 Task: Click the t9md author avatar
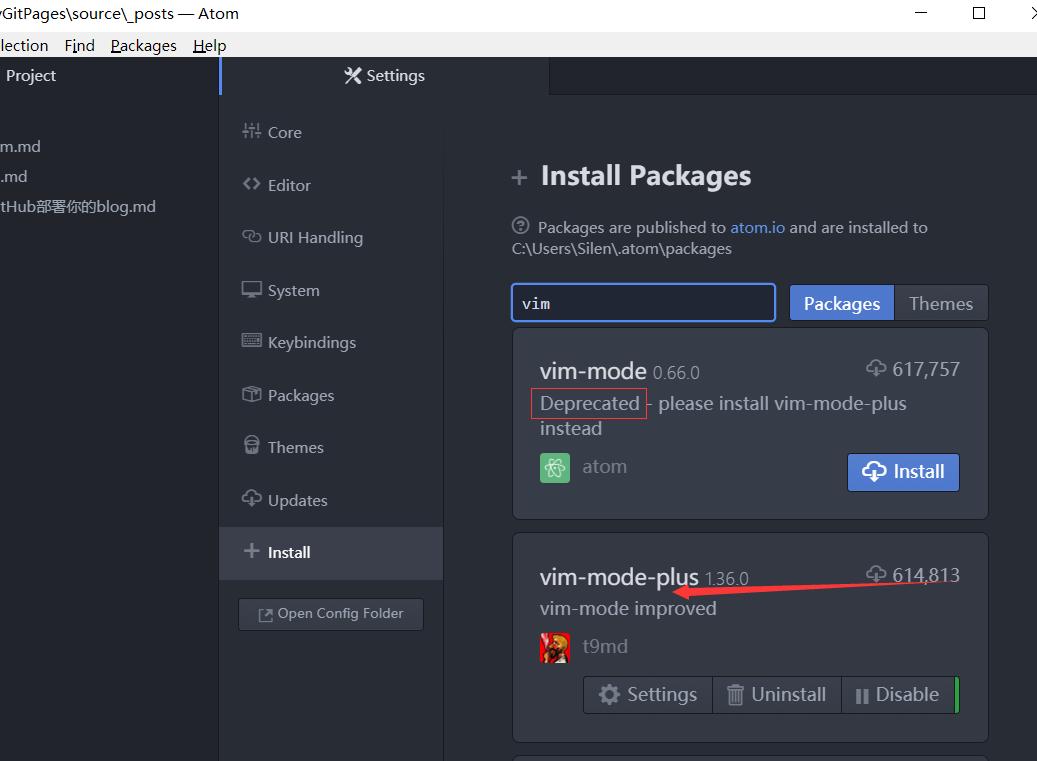(555, 648)
